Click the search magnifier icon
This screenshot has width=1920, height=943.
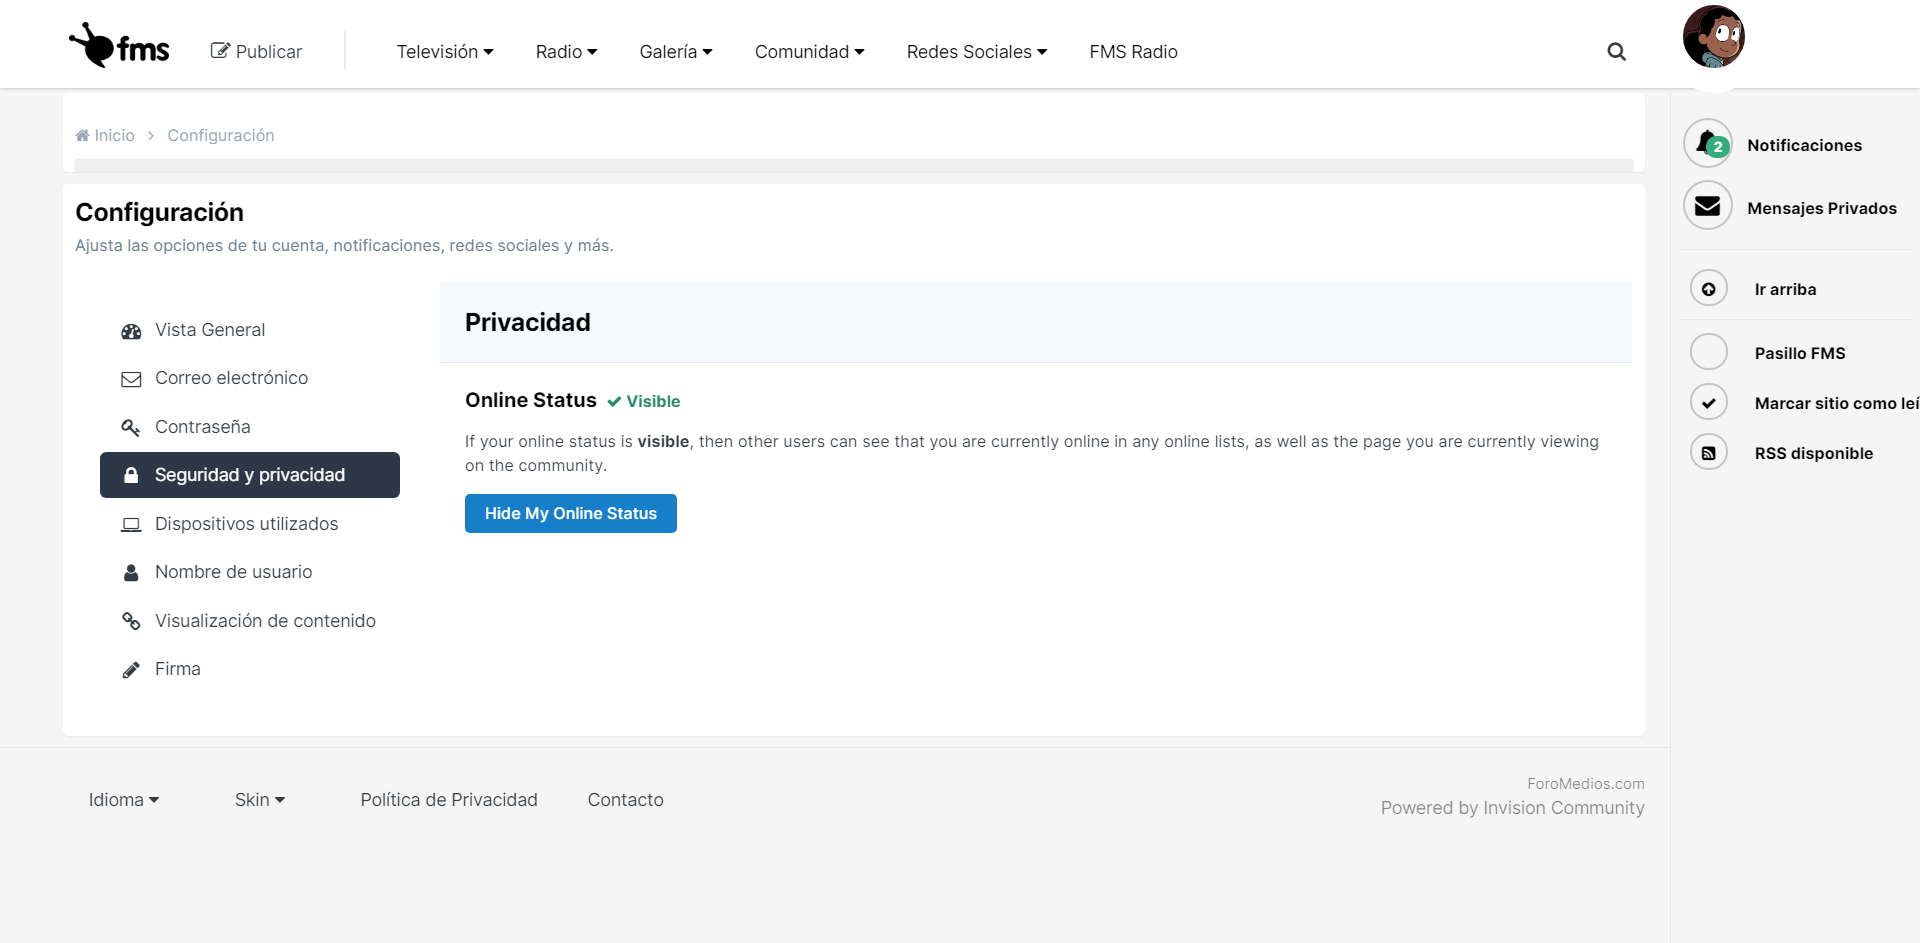click(1616, 52)
